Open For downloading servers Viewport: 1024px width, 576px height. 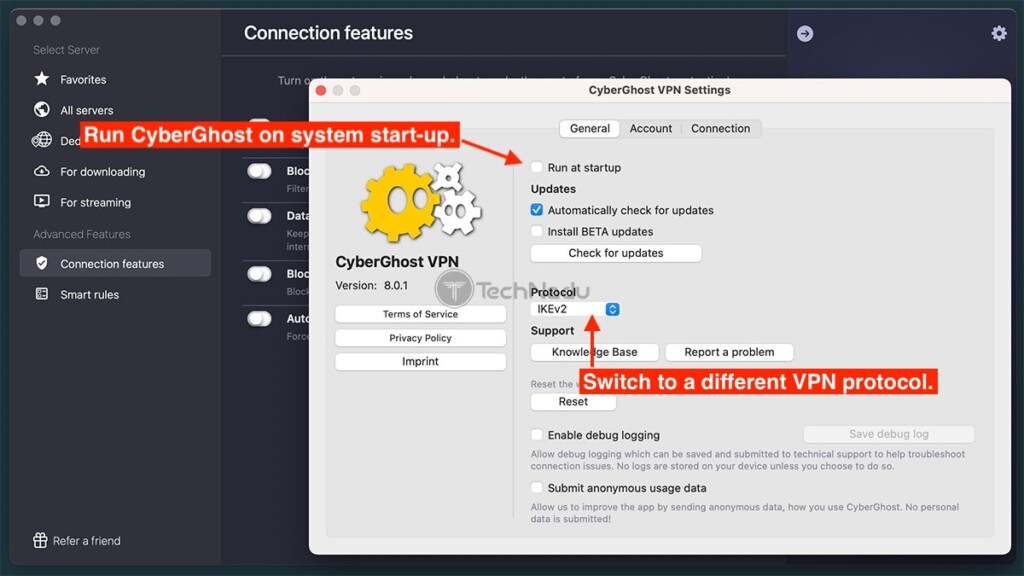[x=103, y=172]
